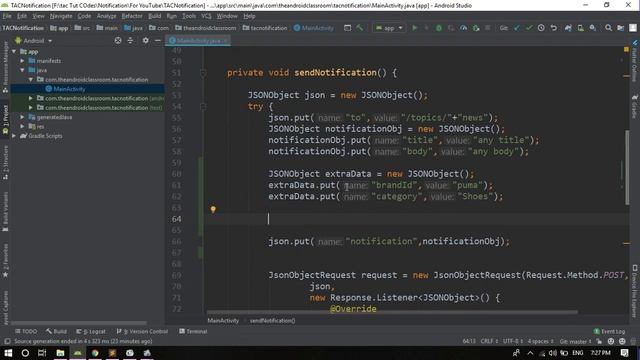Collapse the app module tree node
Screen dimensions: 640x360
coord(14,51)
